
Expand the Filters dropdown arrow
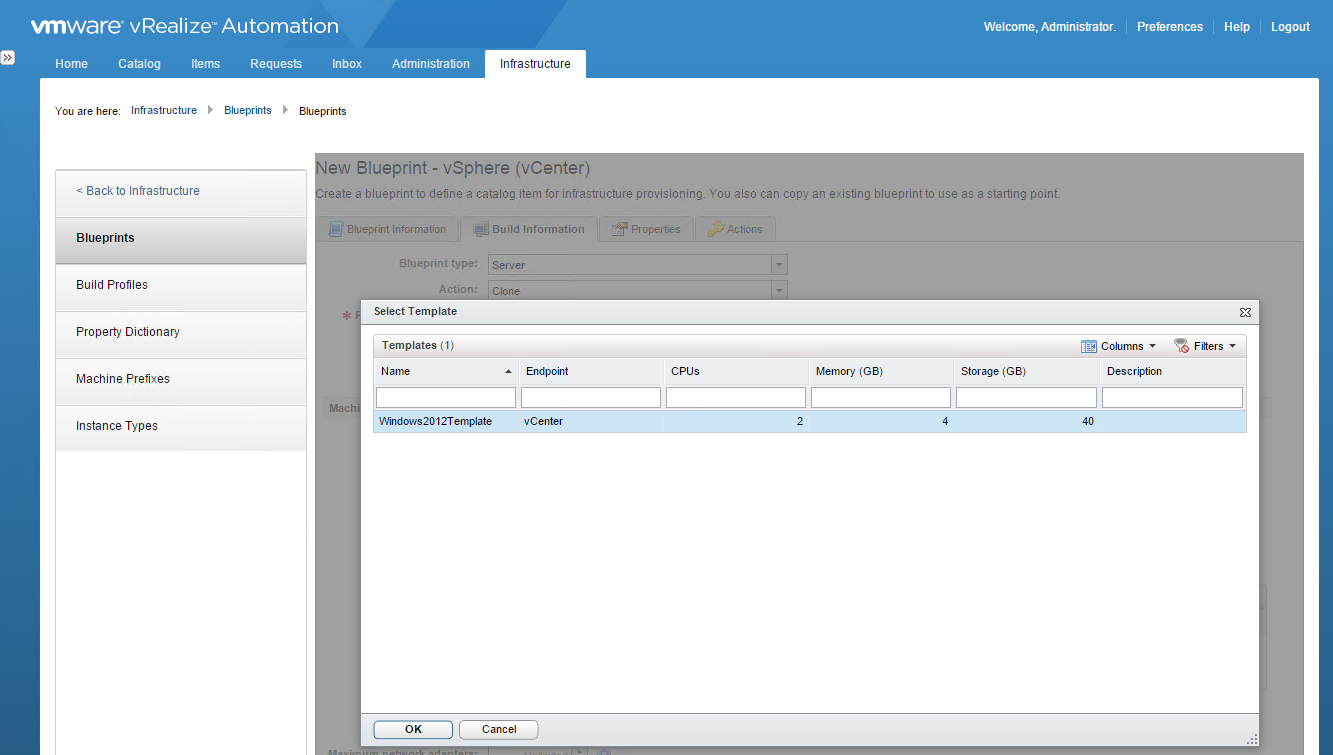point(1232,346)
